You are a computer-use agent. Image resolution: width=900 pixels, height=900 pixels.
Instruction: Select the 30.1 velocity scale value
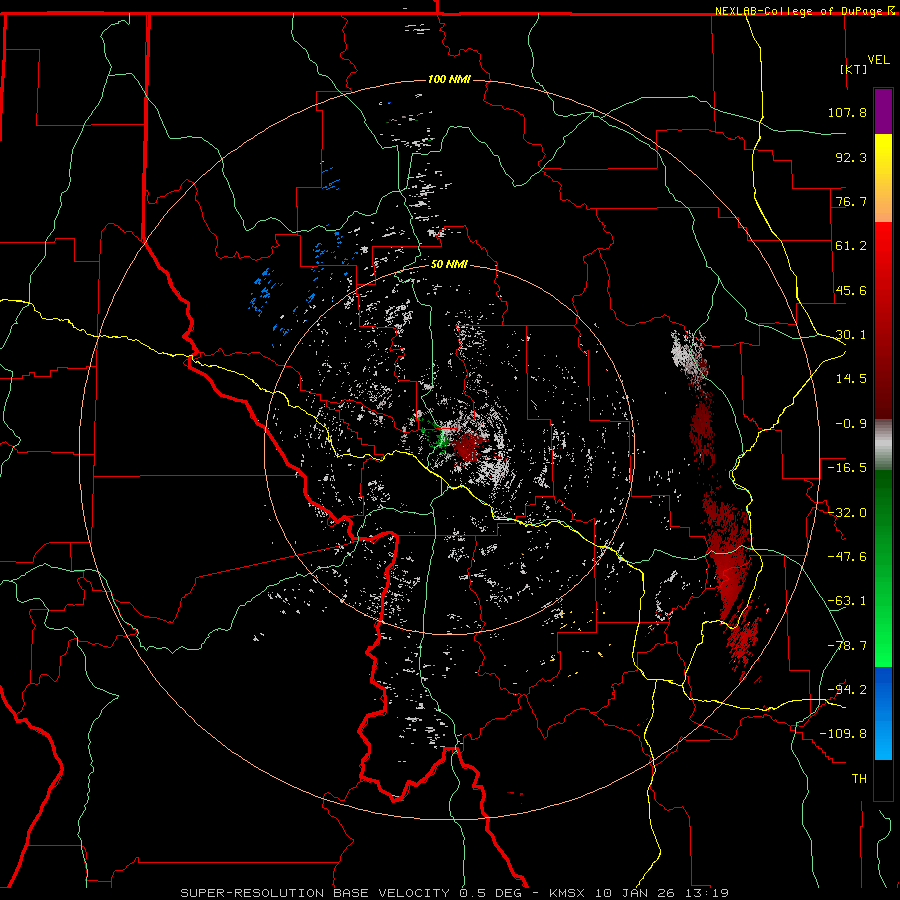(851, 335)
